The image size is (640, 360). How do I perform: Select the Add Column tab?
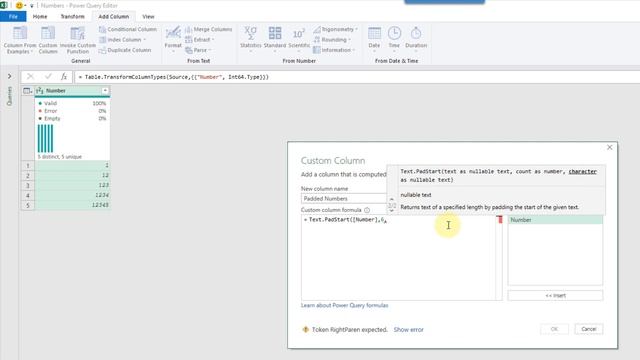[113, 16]
